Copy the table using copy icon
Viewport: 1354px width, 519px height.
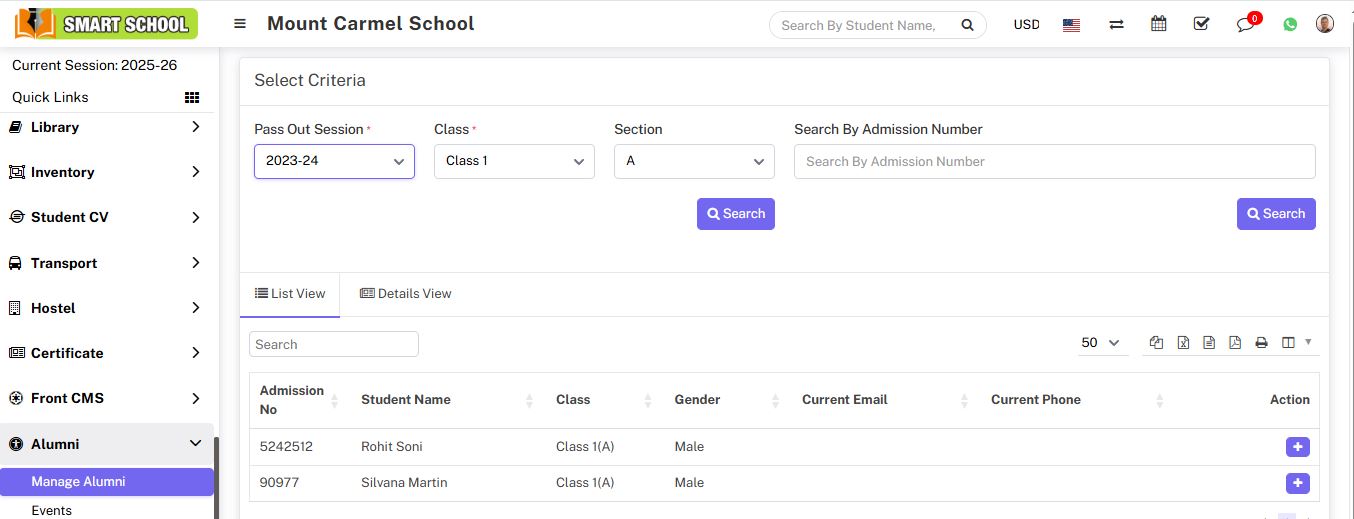pyautogui.click(x=1157, y=342)
